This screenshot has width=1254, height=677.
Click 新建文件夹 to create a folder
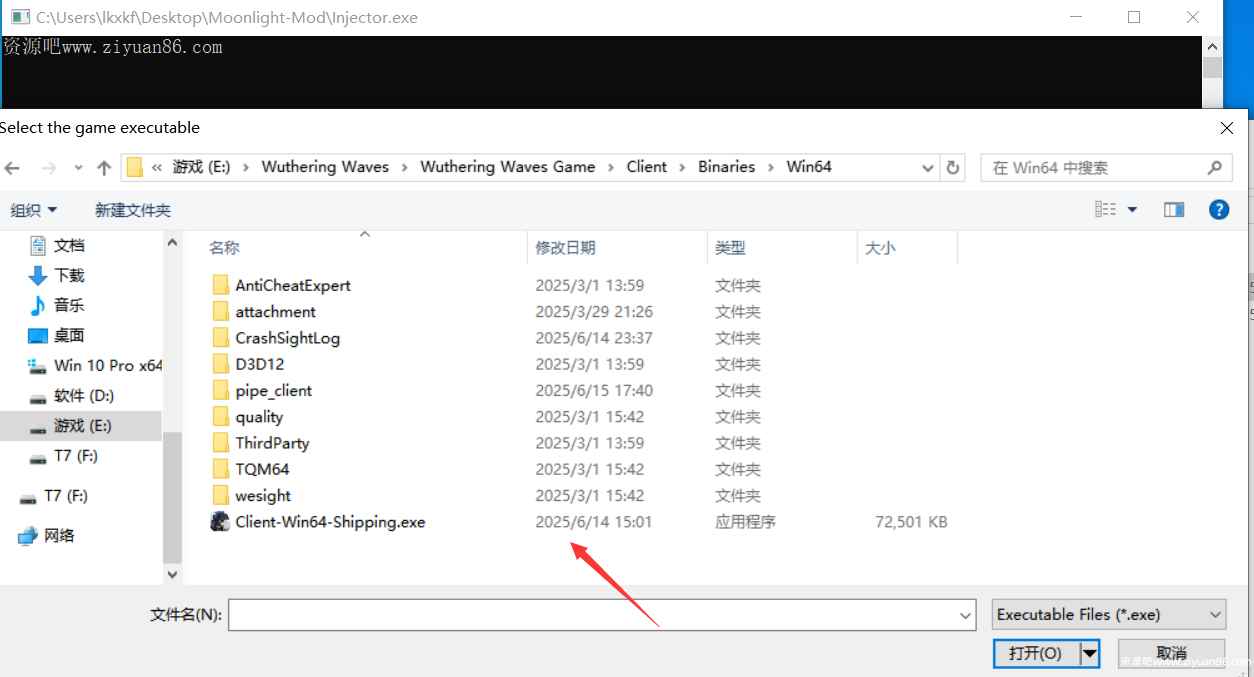(x=132, y=210)
